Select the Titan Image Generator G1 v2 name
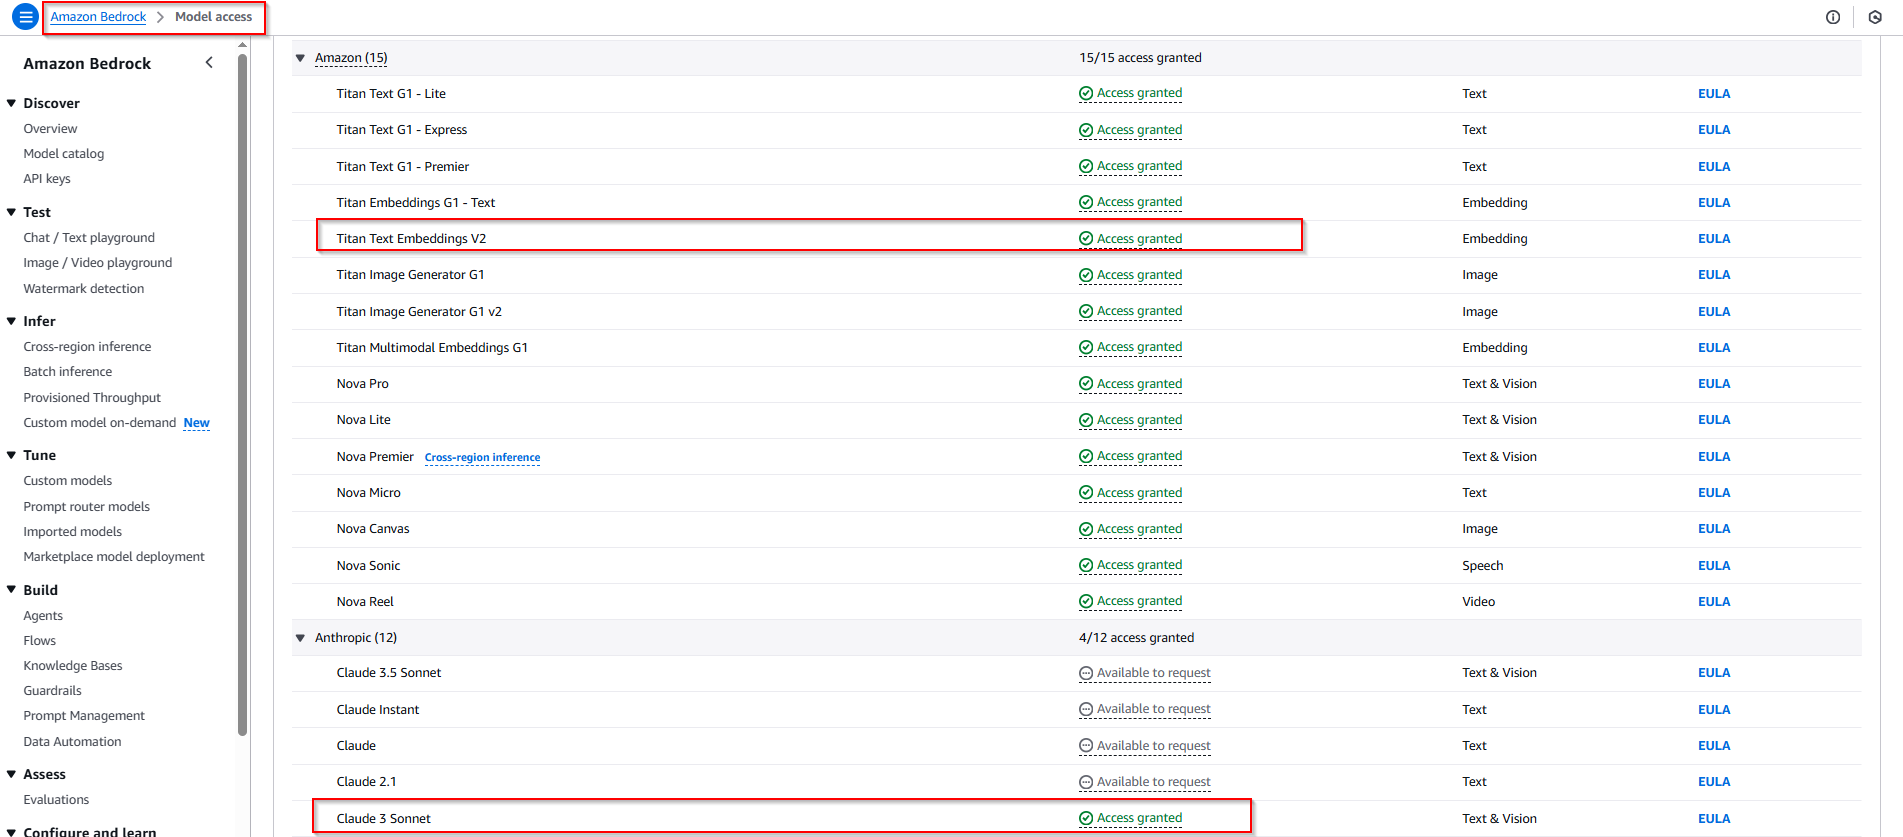The height and width of the screenshot is (837, 1903). tap(419, 312)
